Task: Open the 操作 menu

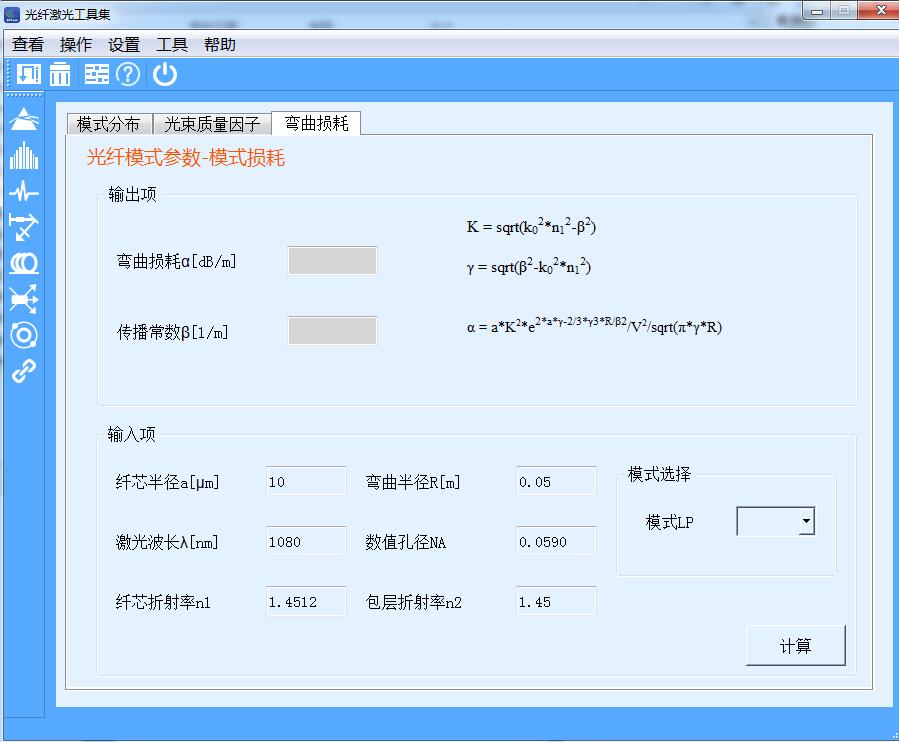Action: click(76, 44)
